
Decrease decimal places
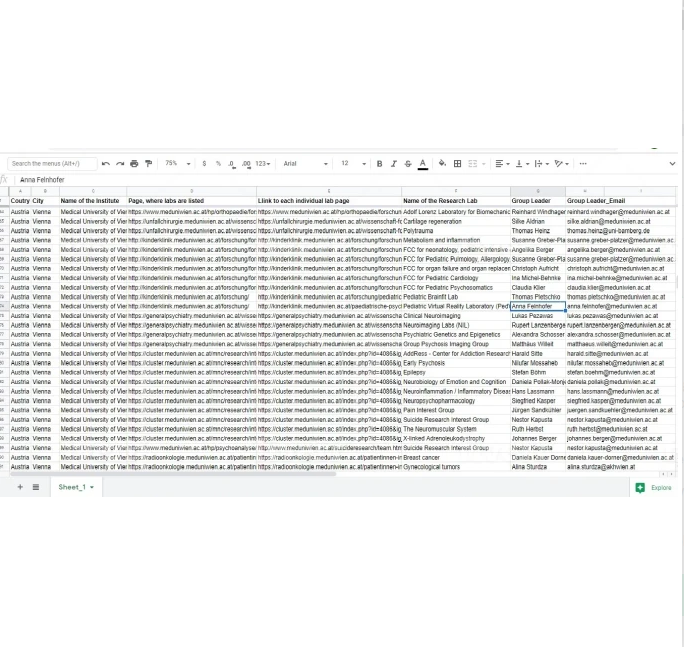(232, 164)
